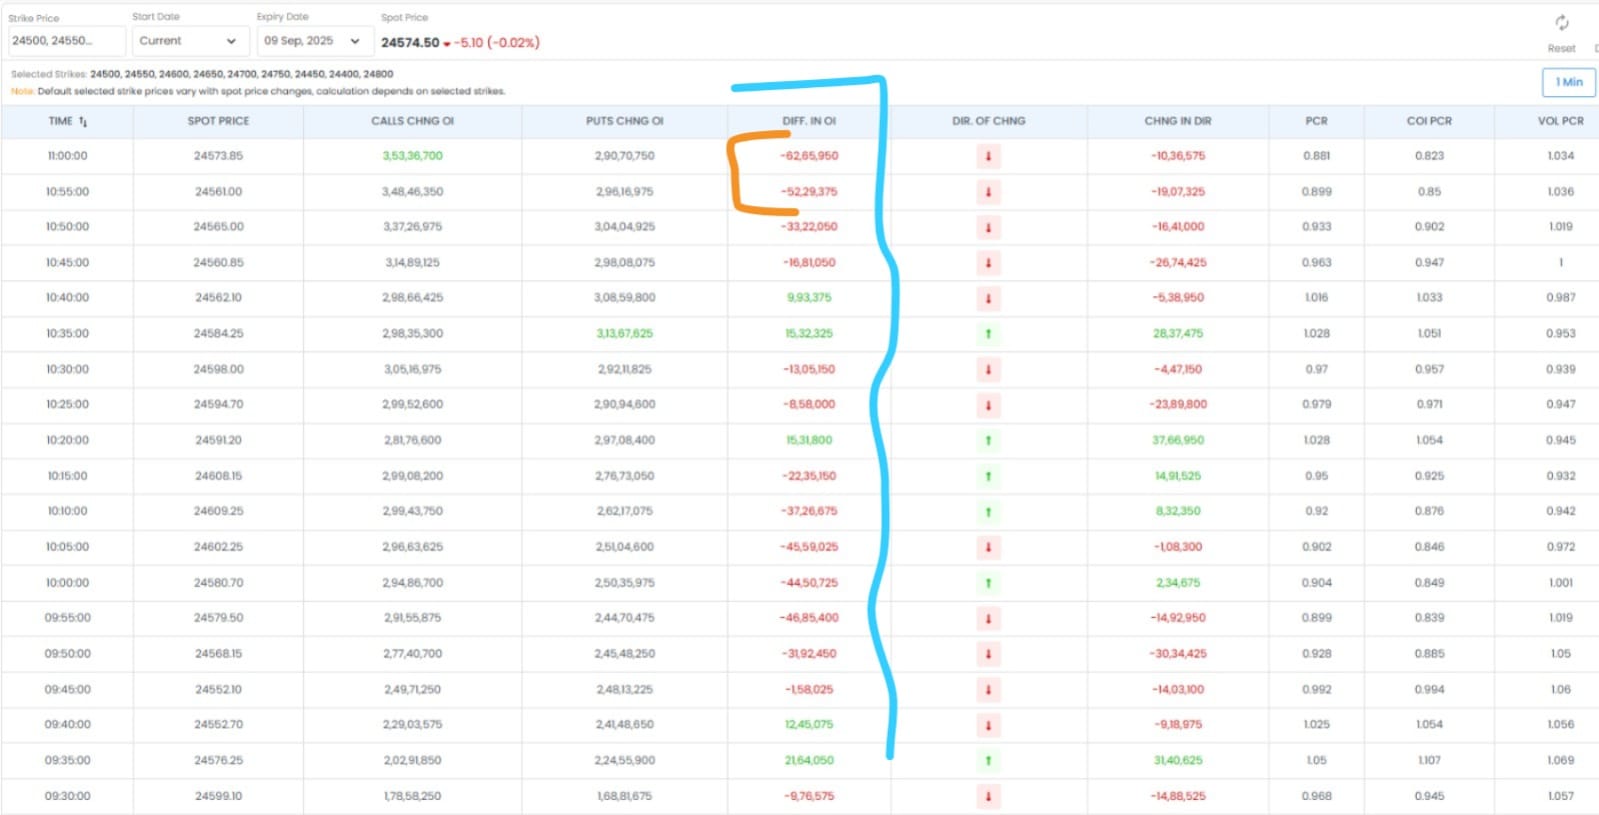Screen dimensions: 1599x815
Task: Click the PUTS CHNG OI column header
Action: [x=624, y=121]
